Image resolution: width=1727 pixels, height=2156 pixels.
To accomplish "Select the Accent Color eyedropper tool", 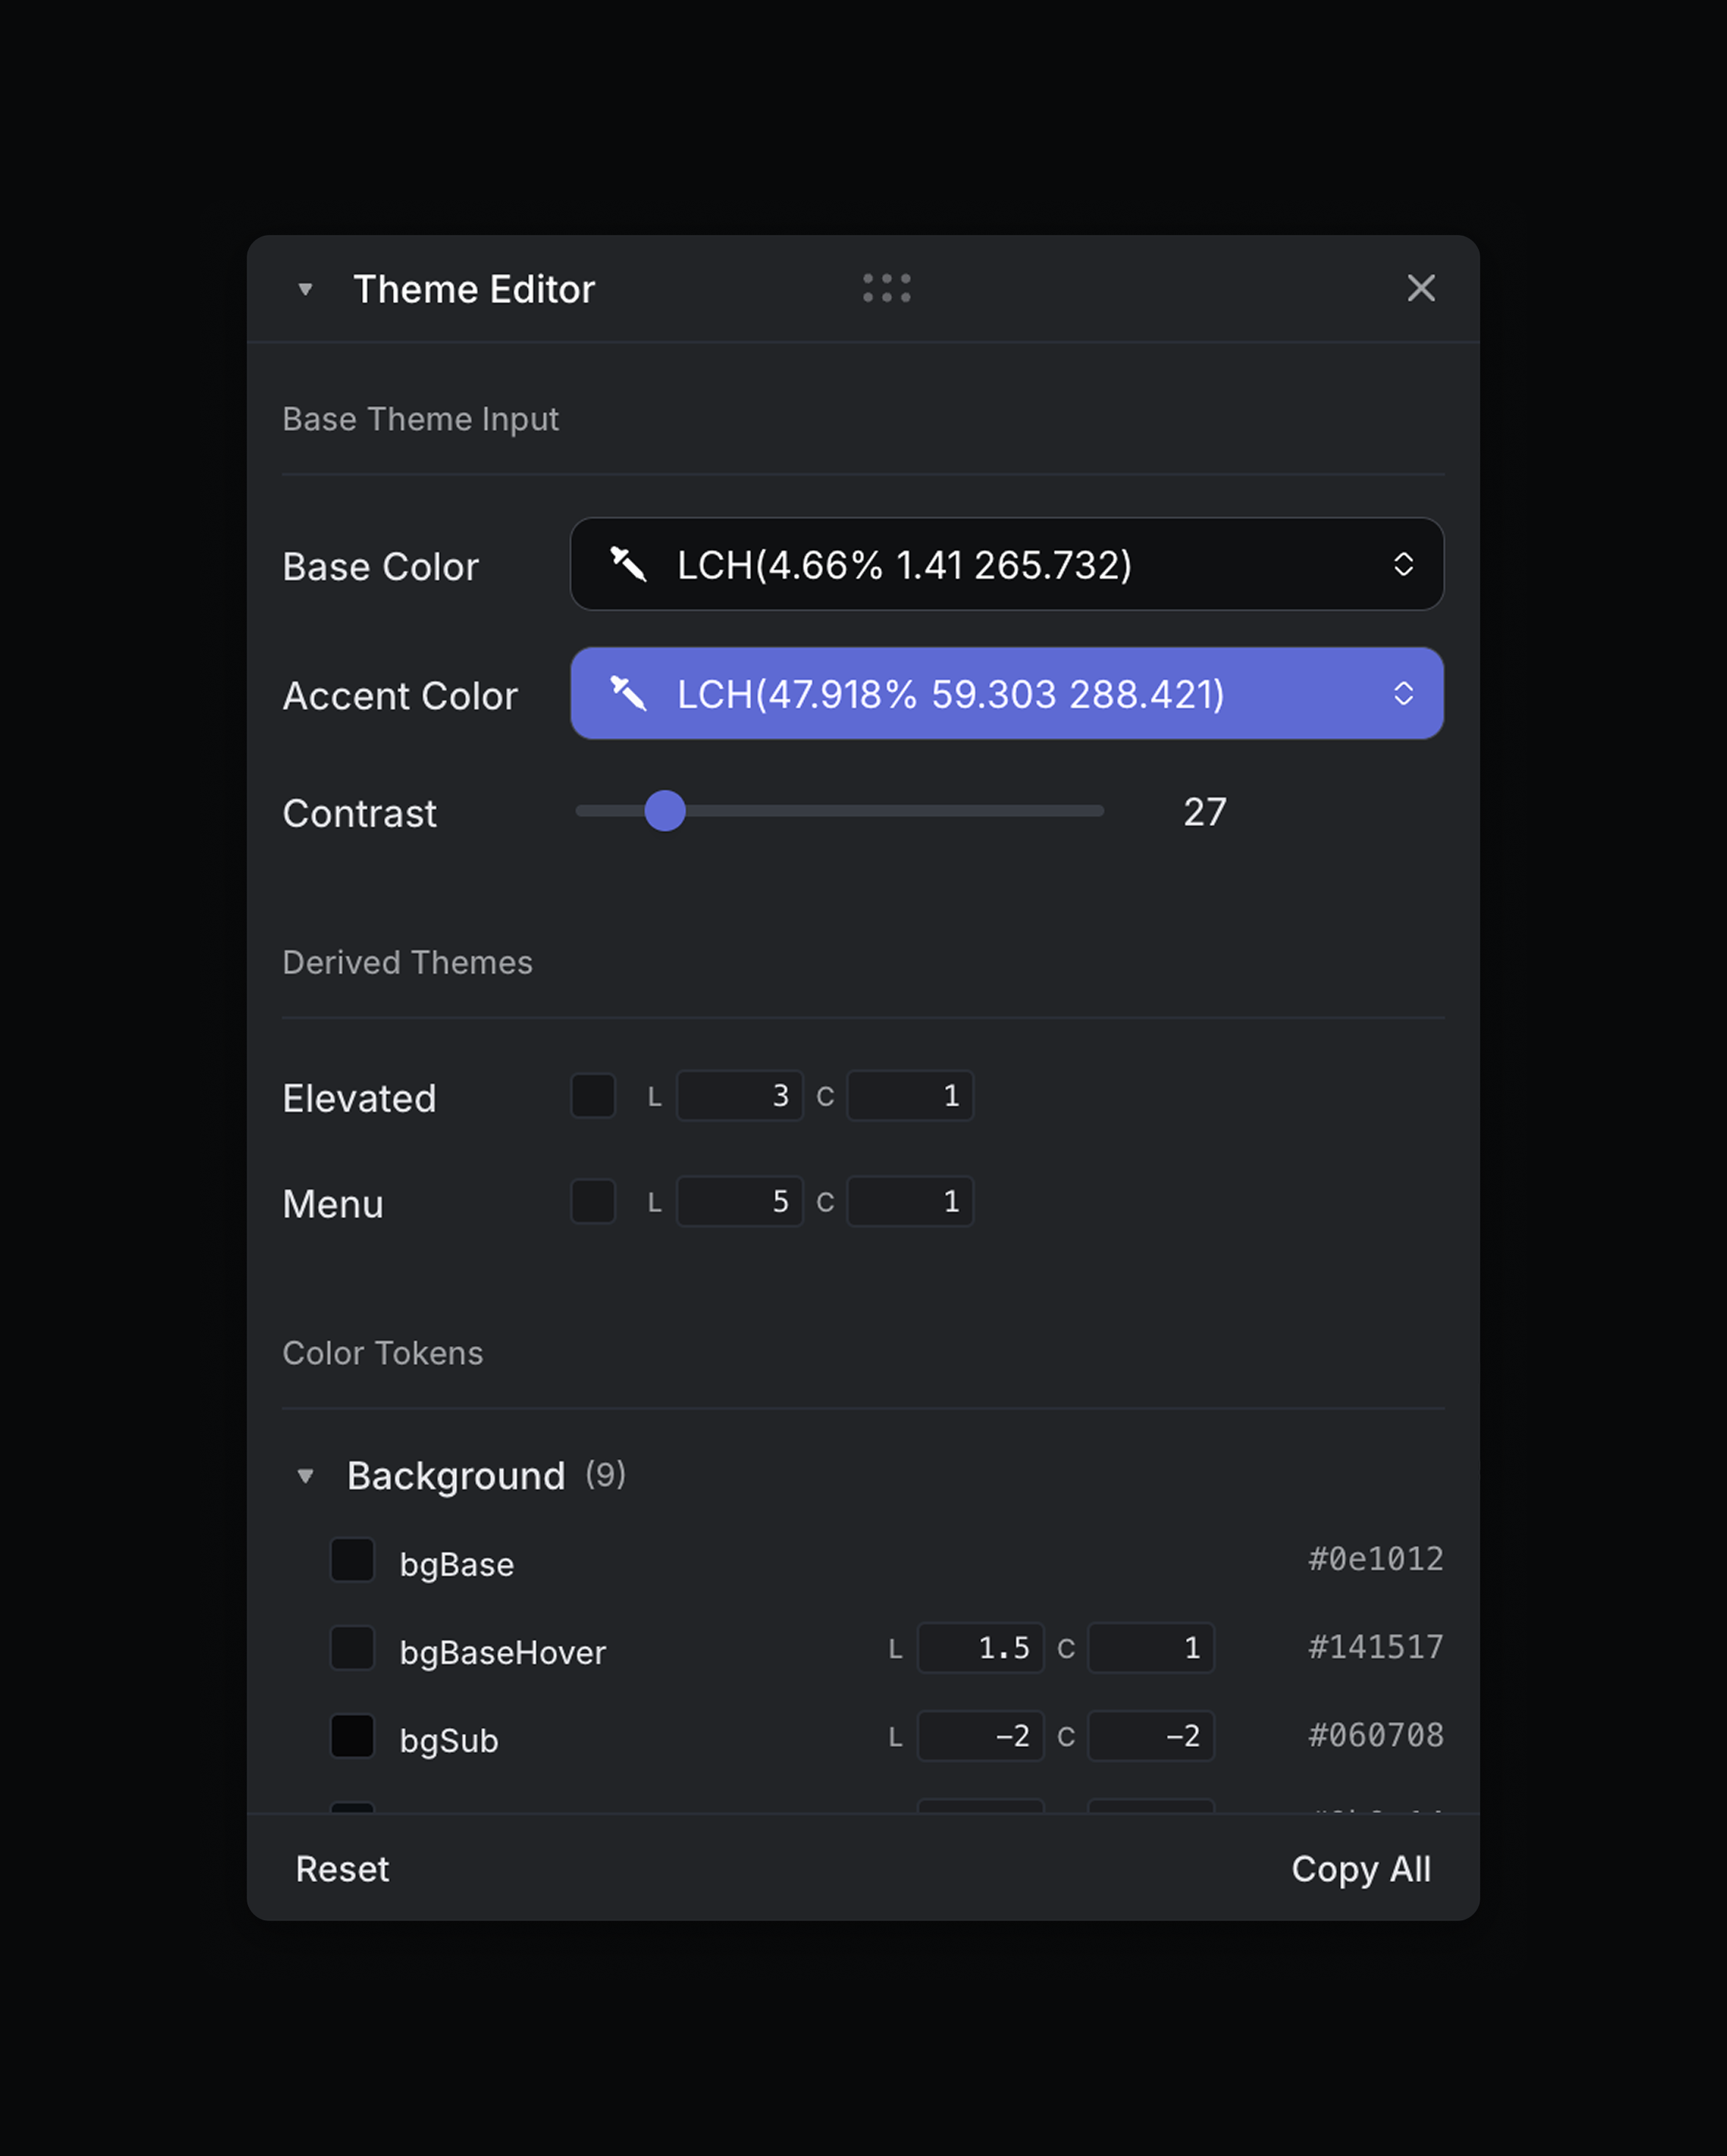I will tap(628, 694).
